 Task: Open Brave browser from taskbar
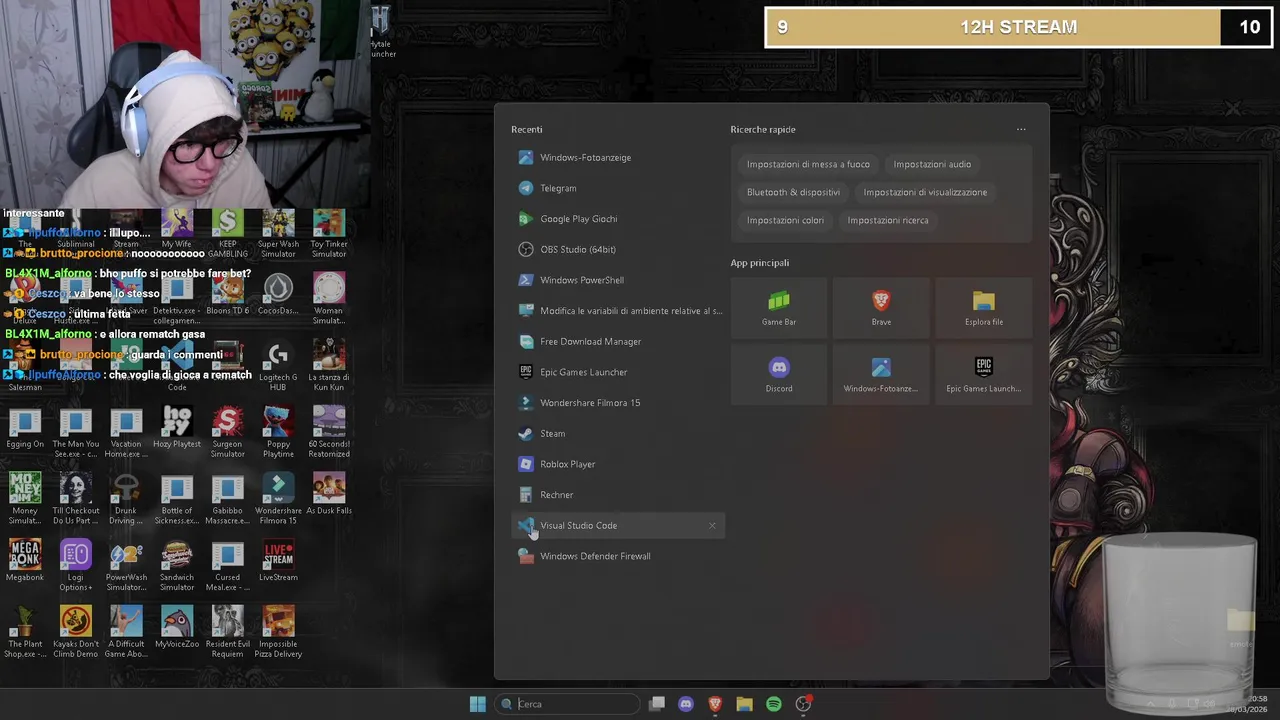715,704
